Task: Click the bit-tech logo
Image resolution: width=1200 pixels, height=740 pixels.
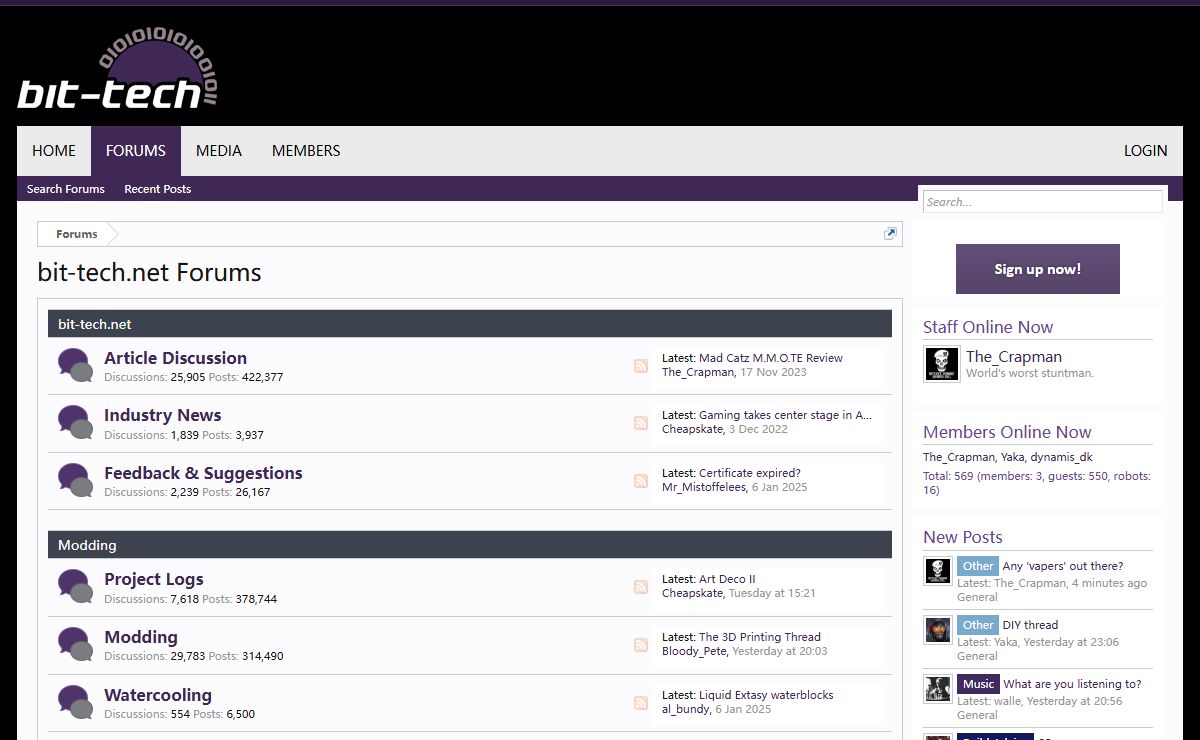Action: pyautogui.click(x=118, y=69)
